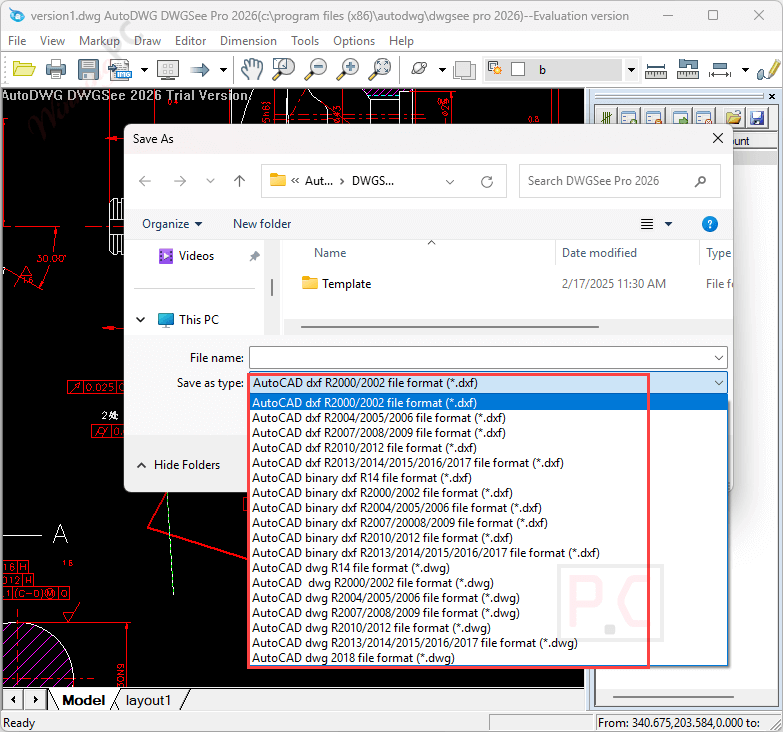Click the Save floppy disk icon

(x=88, y=69)
